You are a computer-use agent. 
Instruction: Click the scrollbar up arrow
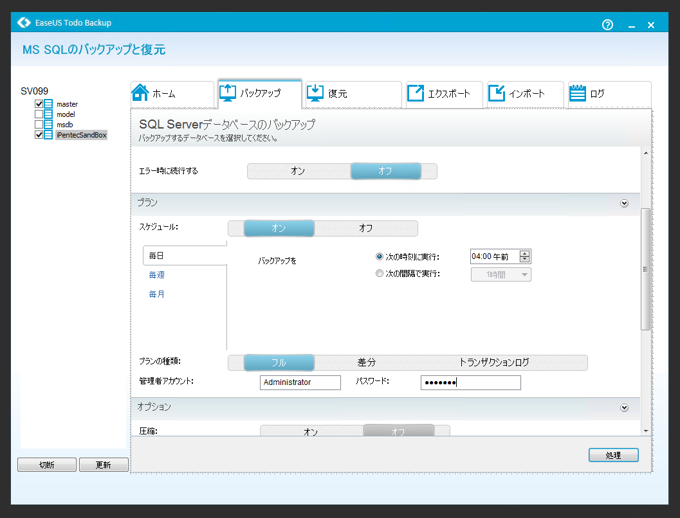tap(646, 153)
